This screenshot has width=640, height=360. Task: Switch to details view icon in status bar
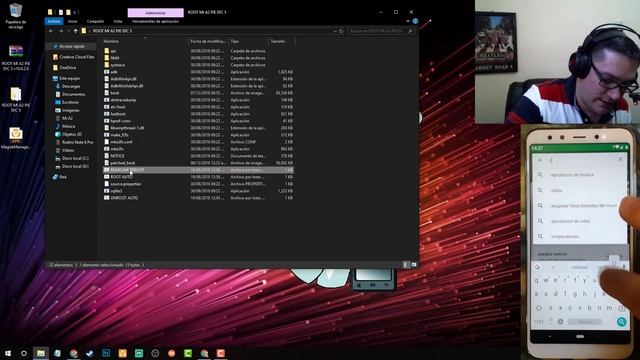406,265
